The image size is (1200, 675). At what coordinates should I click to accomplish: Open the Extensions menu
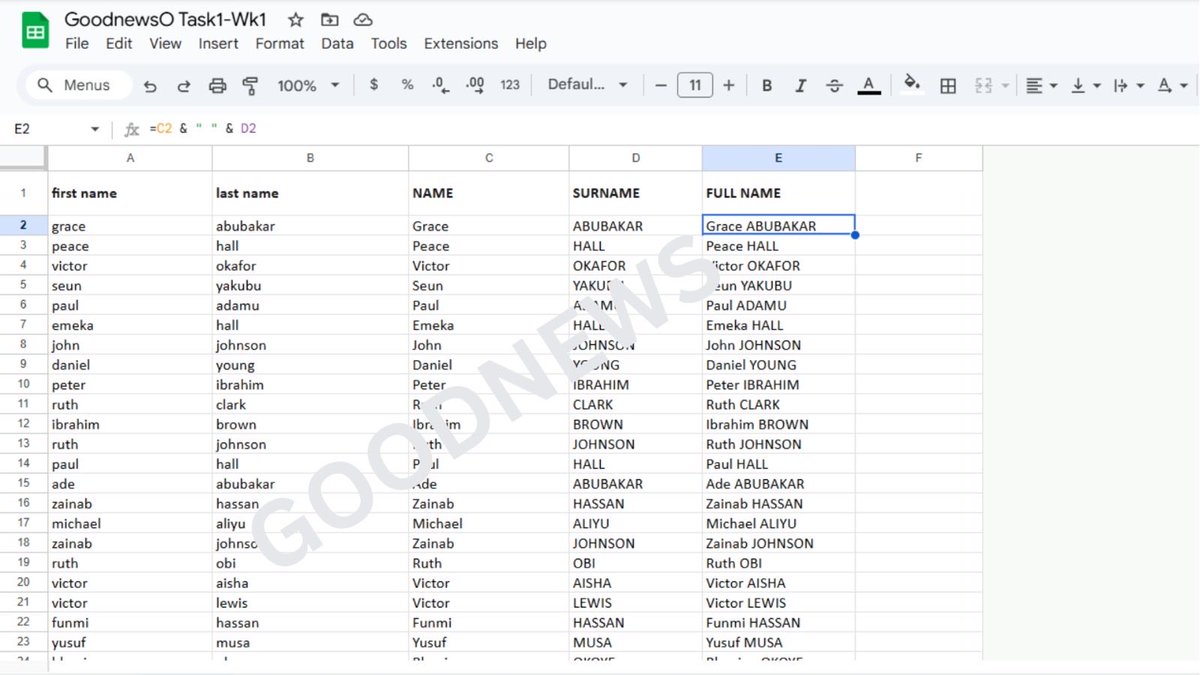461,43
